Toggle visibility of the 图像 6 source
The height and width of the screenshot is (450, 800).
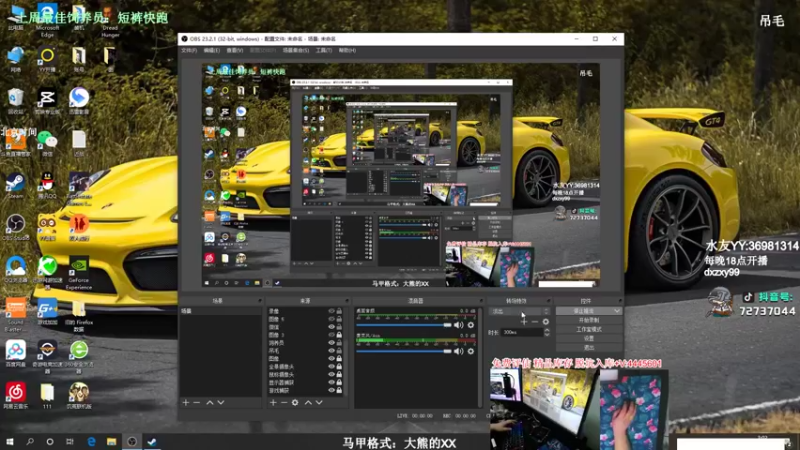coord(332,319)
